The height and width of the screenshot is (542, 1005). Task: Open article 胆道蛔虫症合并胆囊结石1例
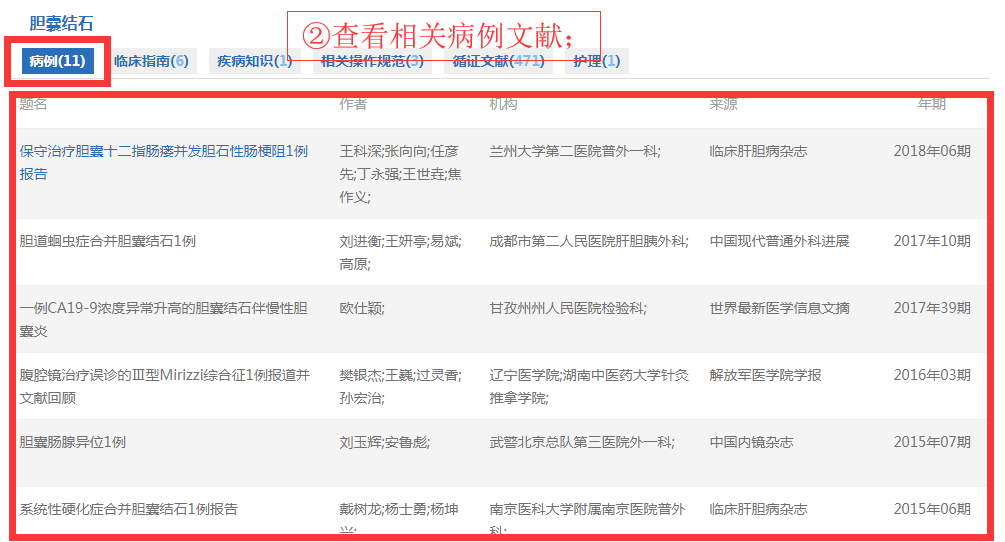click(x=108, y=241)
